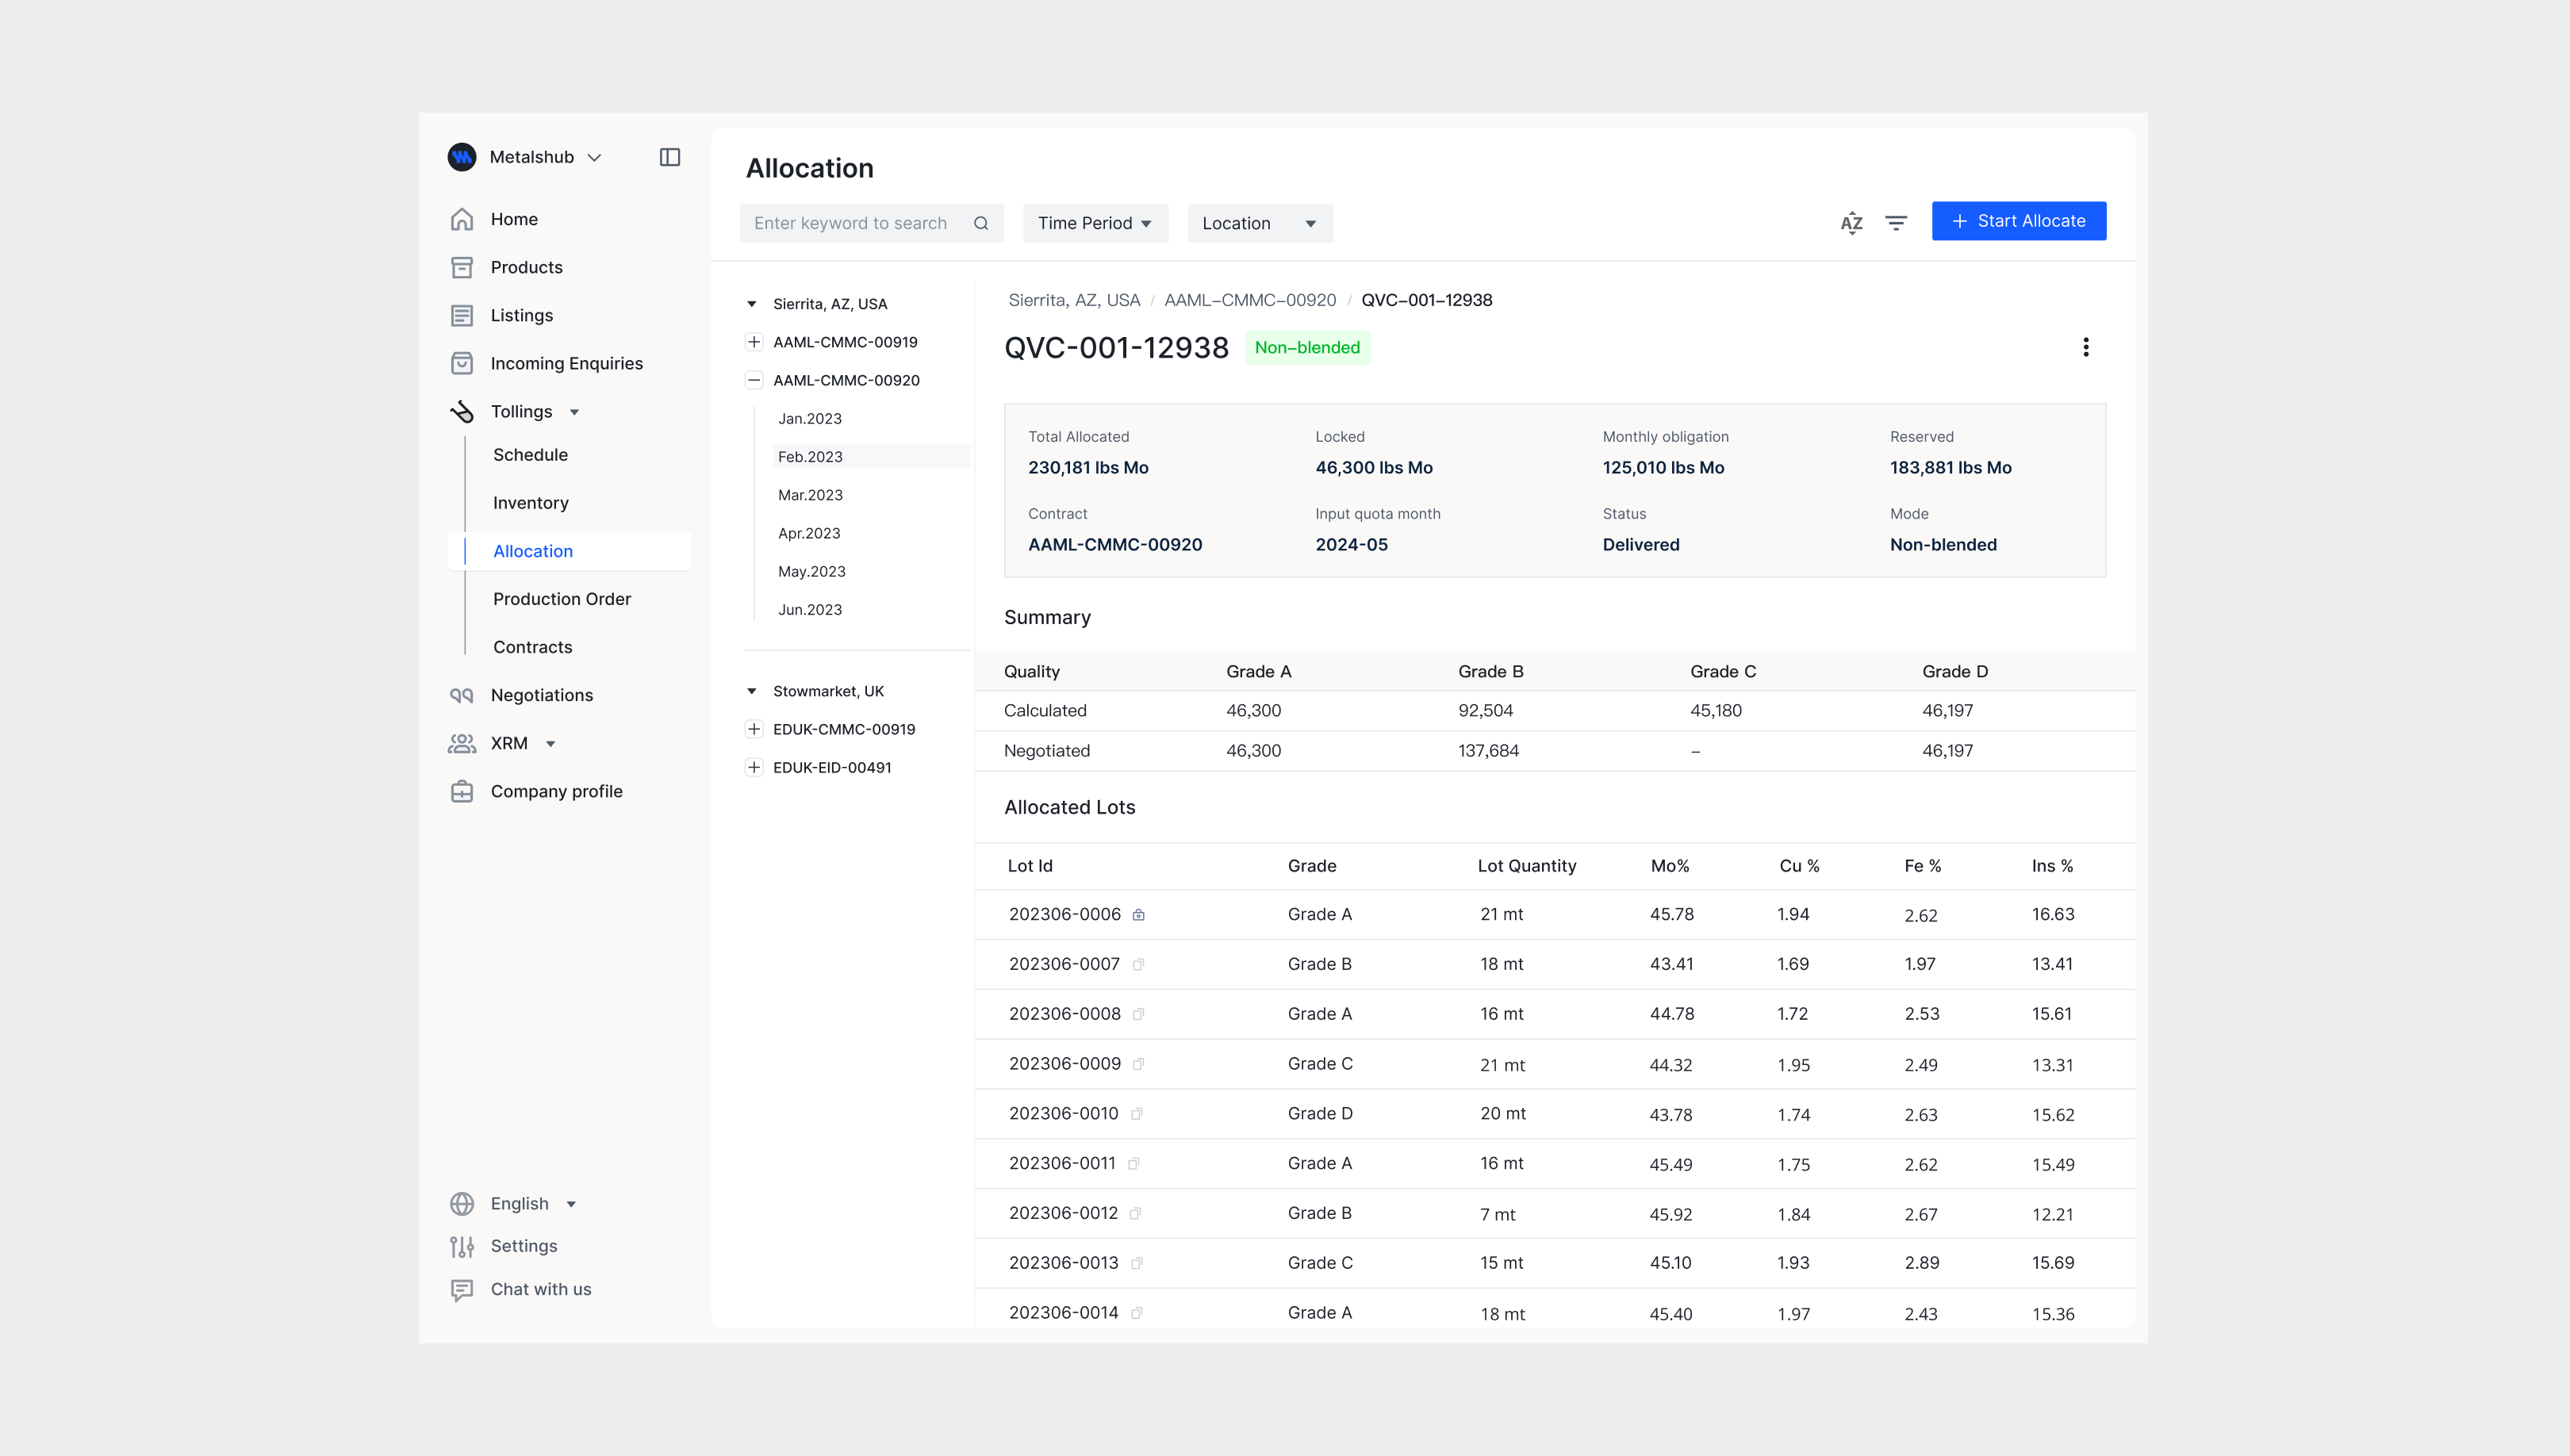
Task: Click the A-Z sort icon
Action: coord(1851,223)
